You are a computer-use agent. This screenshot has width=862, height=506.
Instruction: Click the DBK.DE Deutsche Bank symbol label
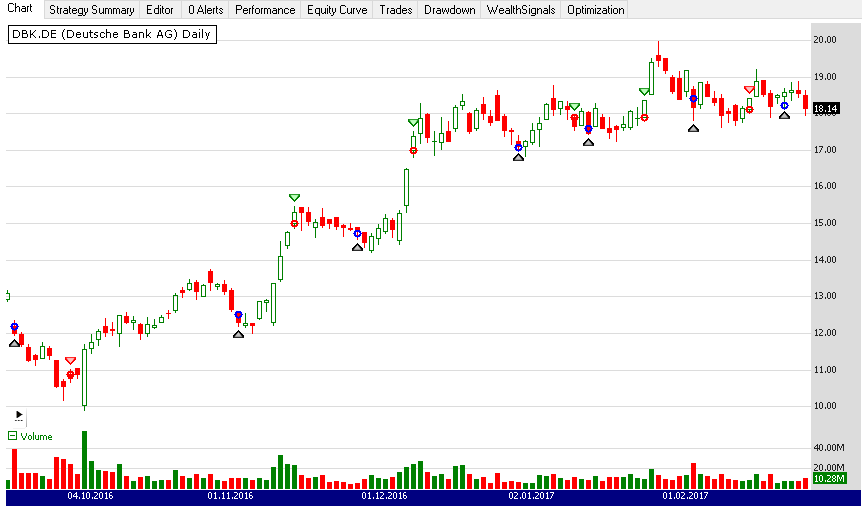(x=112, y=33)
